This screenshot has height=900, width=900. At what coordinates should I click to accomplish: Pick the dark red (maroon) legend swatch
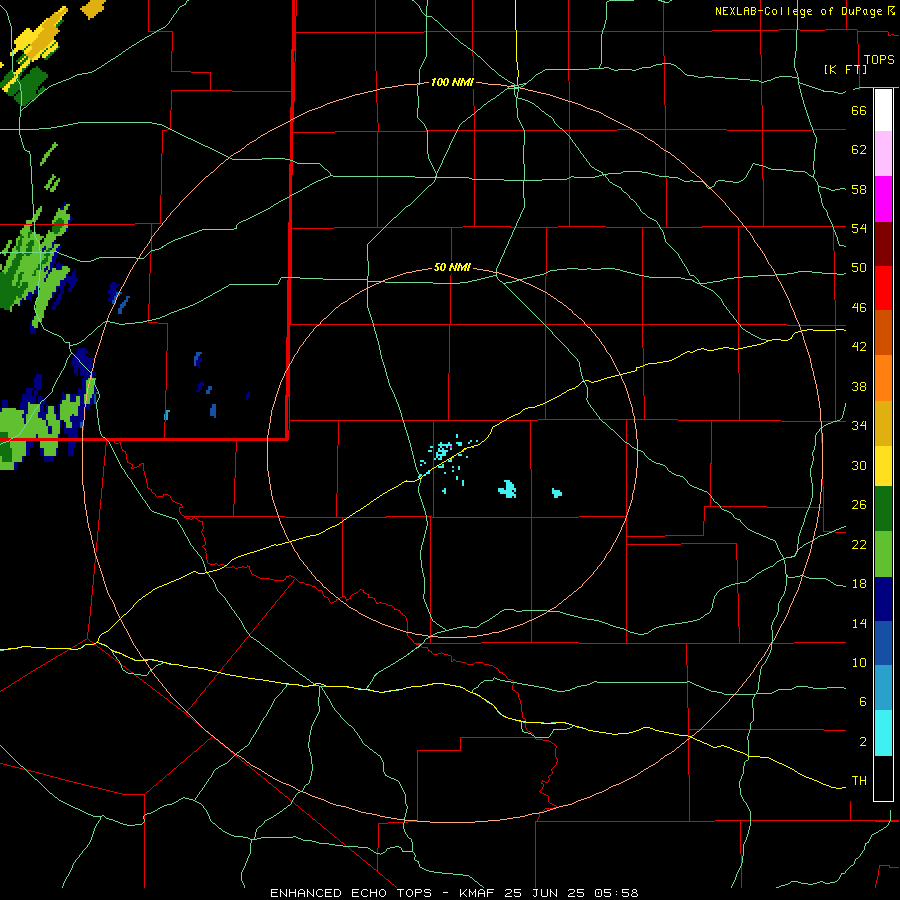click(x=883, y=244)
